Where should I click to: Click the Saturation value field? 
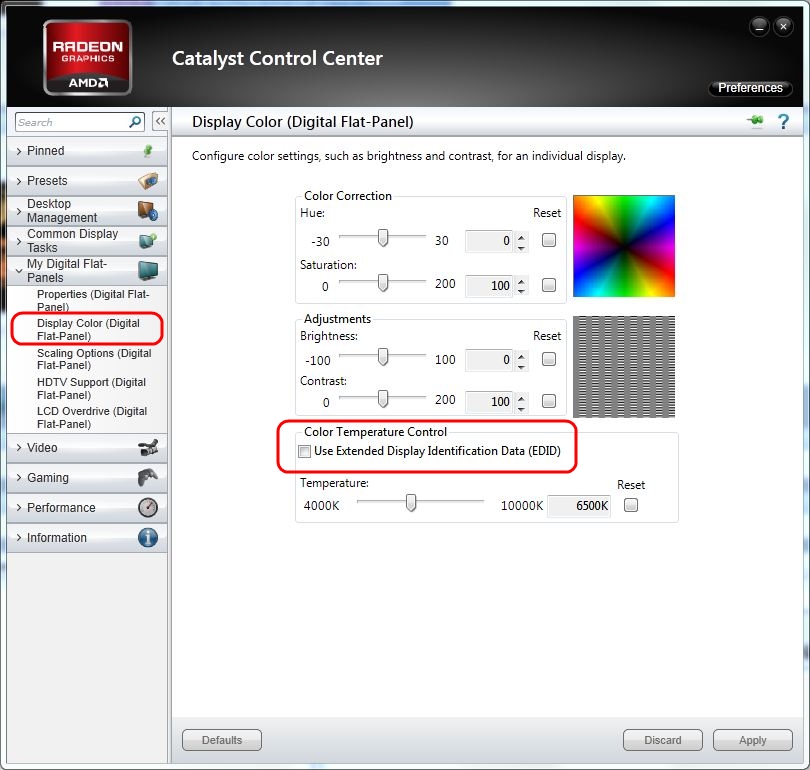click(489, 286)
